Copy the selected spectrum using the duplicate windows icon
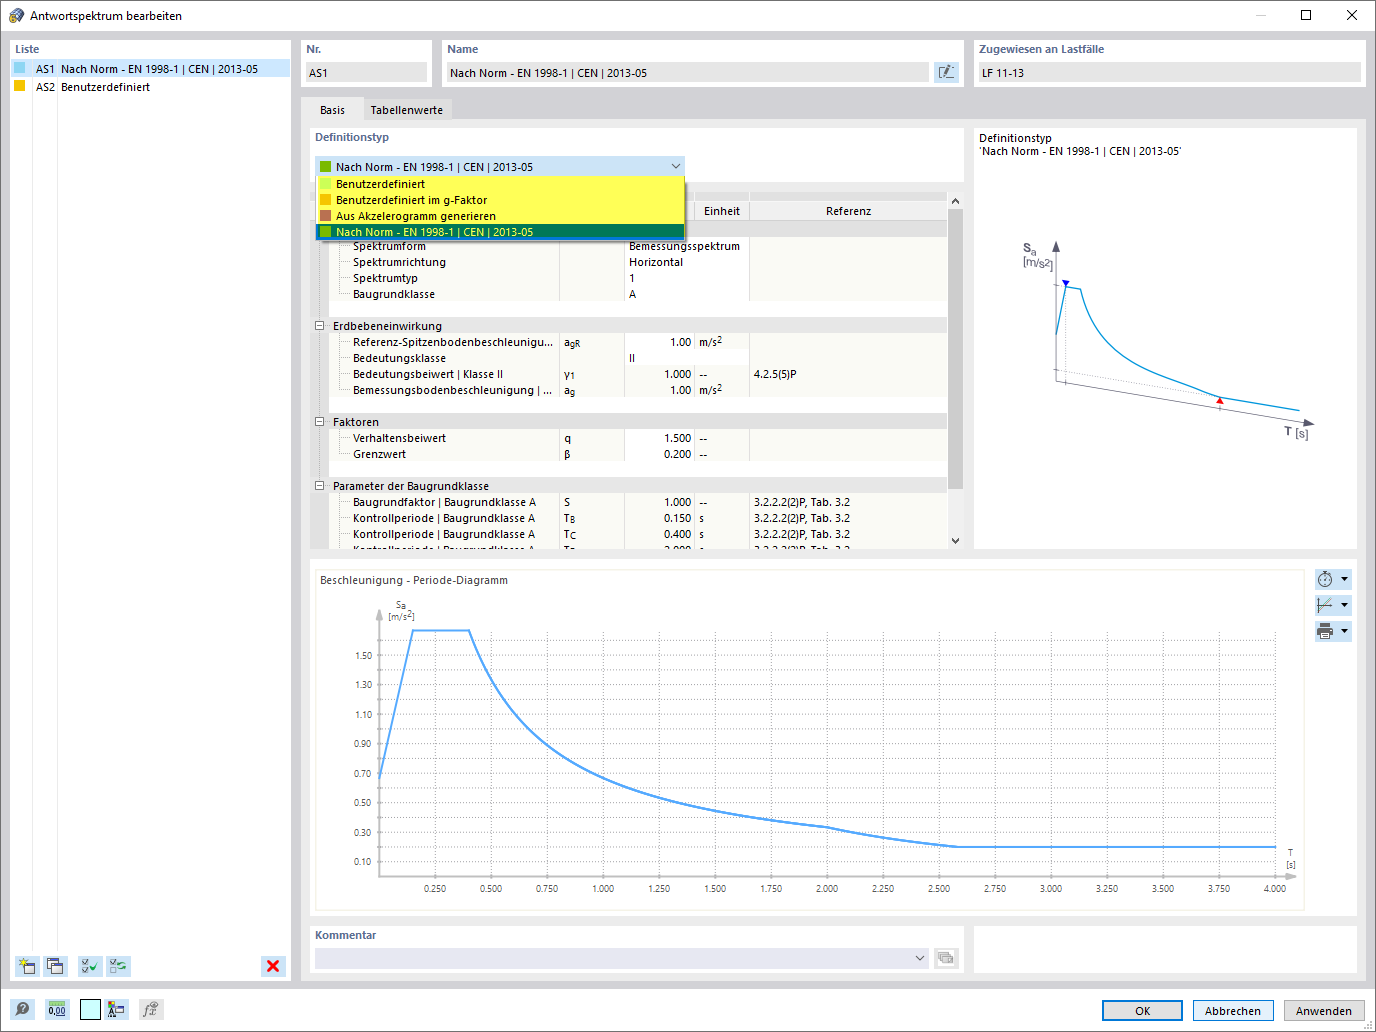Screen dimensions: 1376x1032 click(x=55, y=966)
